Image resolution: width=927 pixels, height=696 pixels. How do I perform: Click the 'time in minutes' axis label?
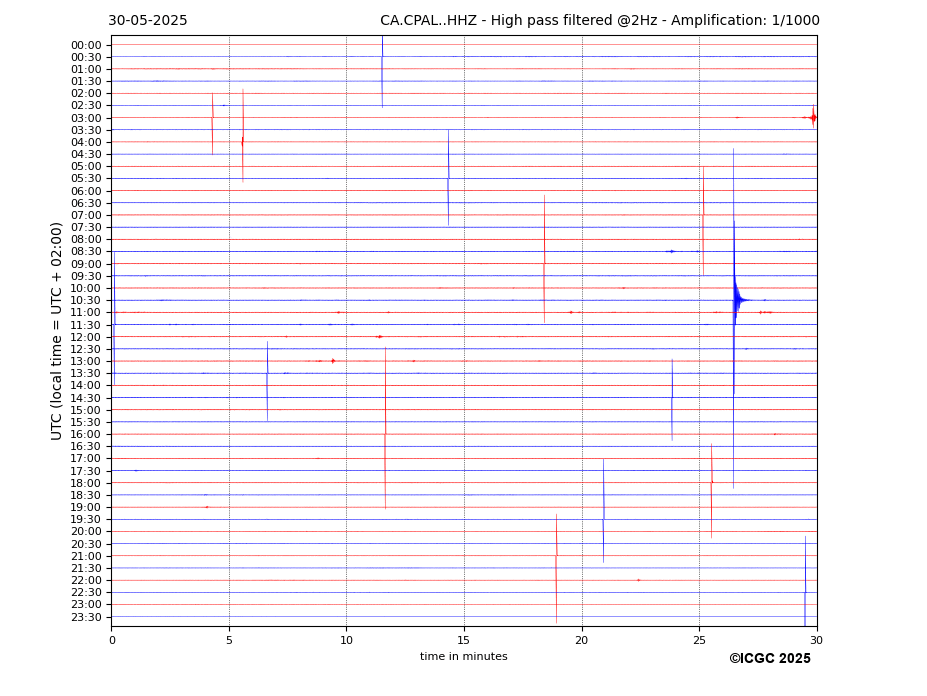464,656
